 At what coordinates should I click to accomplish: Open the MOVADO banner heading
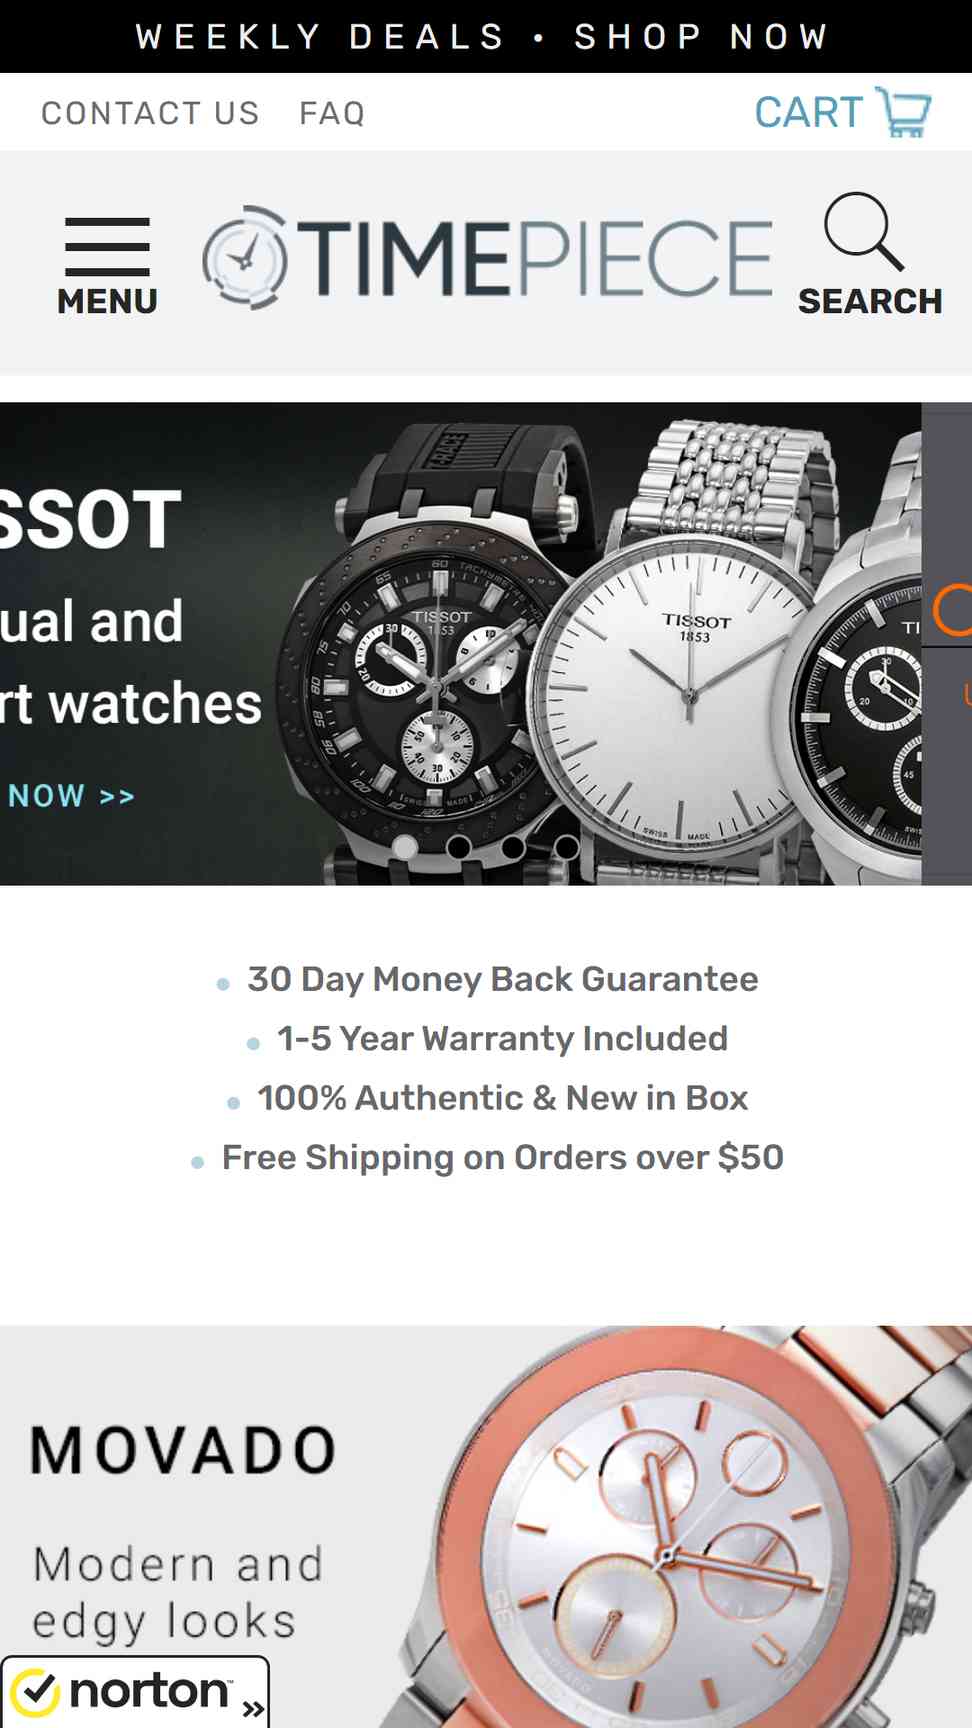pyautogui.click(x=183, y=1451)
